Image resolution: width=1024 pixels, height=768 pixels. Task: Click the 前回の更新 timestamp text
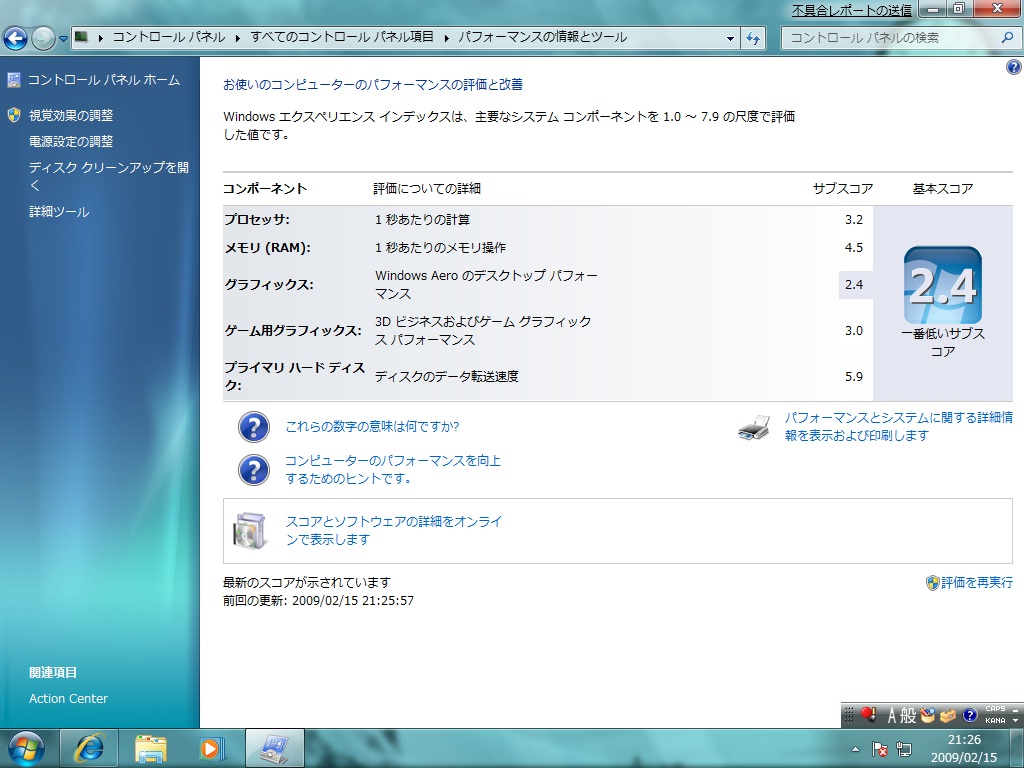(x=318, y=601)
